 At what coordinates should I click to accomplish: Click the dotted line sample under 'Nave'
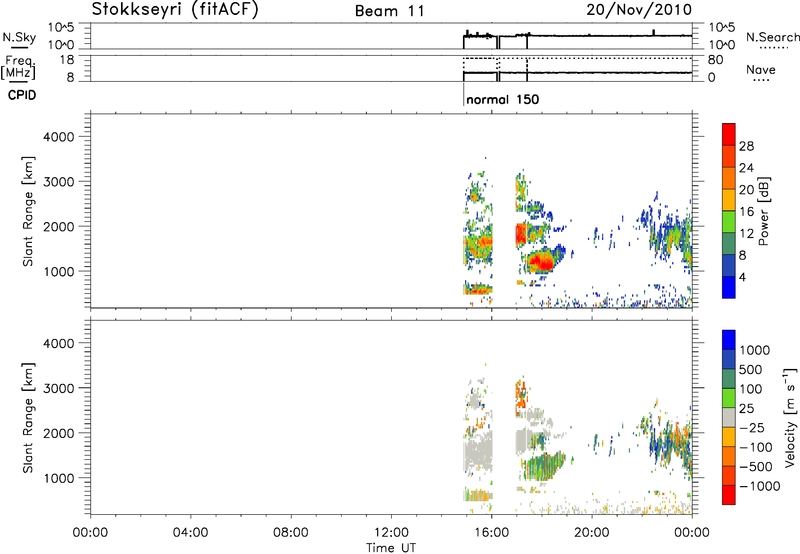tap(761, 80)
